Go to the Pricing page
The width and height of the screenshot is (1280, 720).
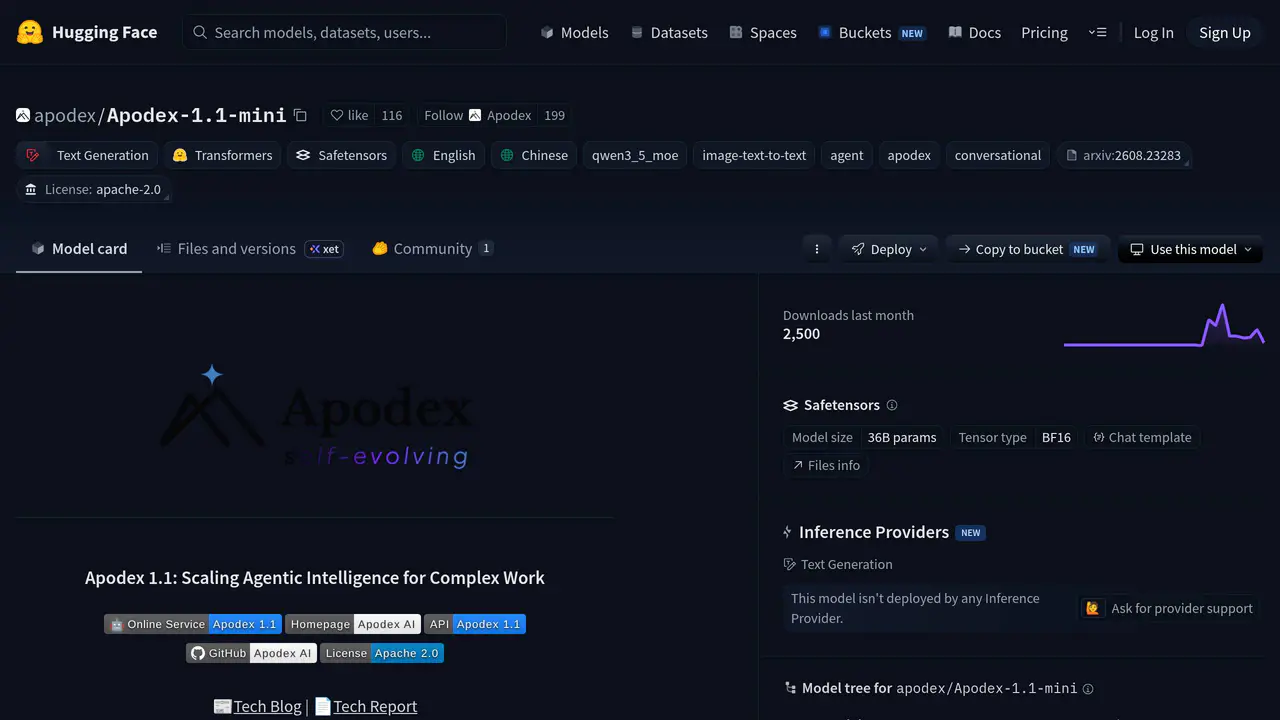(x=1044, y=32)
